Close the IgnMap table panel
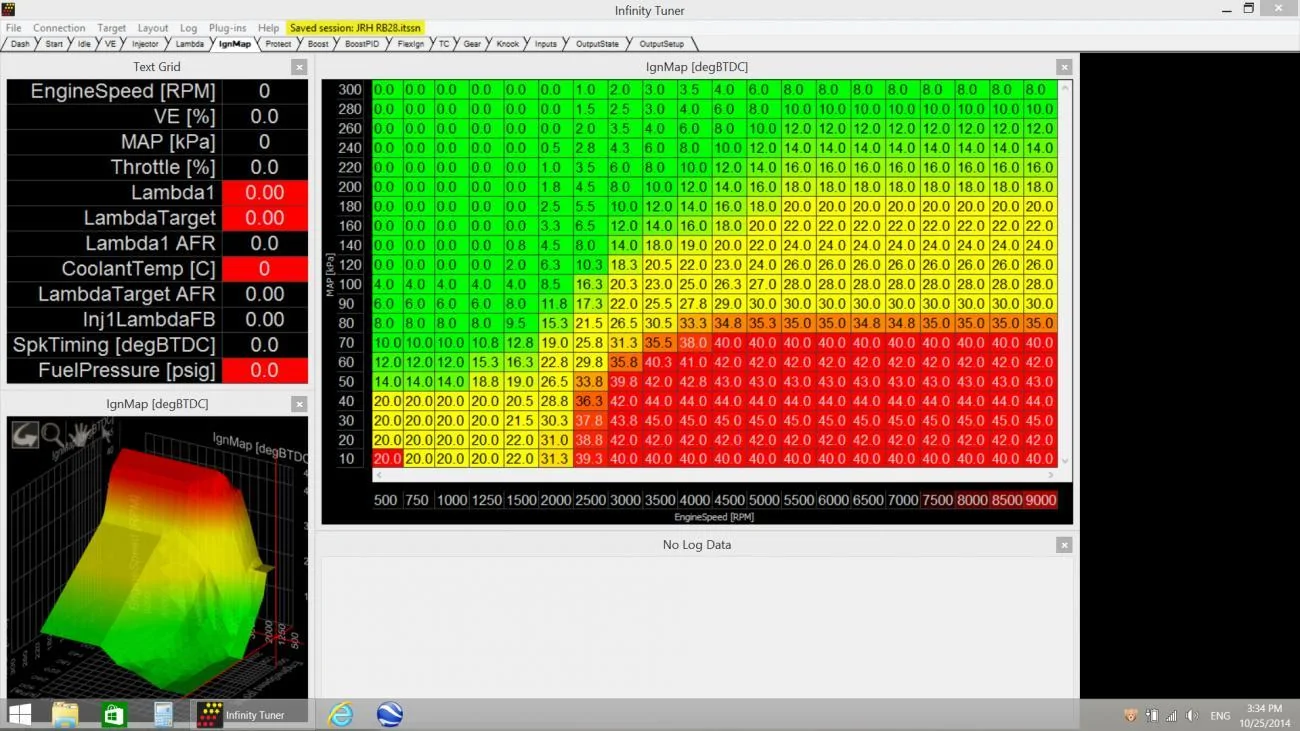The width and height of the screenshot is (1300, 731). 1064,67
